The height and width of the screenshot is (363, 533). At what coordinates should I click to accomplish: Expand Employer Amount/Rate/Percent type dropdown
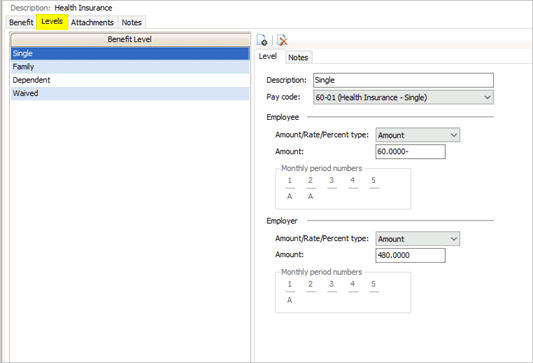coord(417,239)
